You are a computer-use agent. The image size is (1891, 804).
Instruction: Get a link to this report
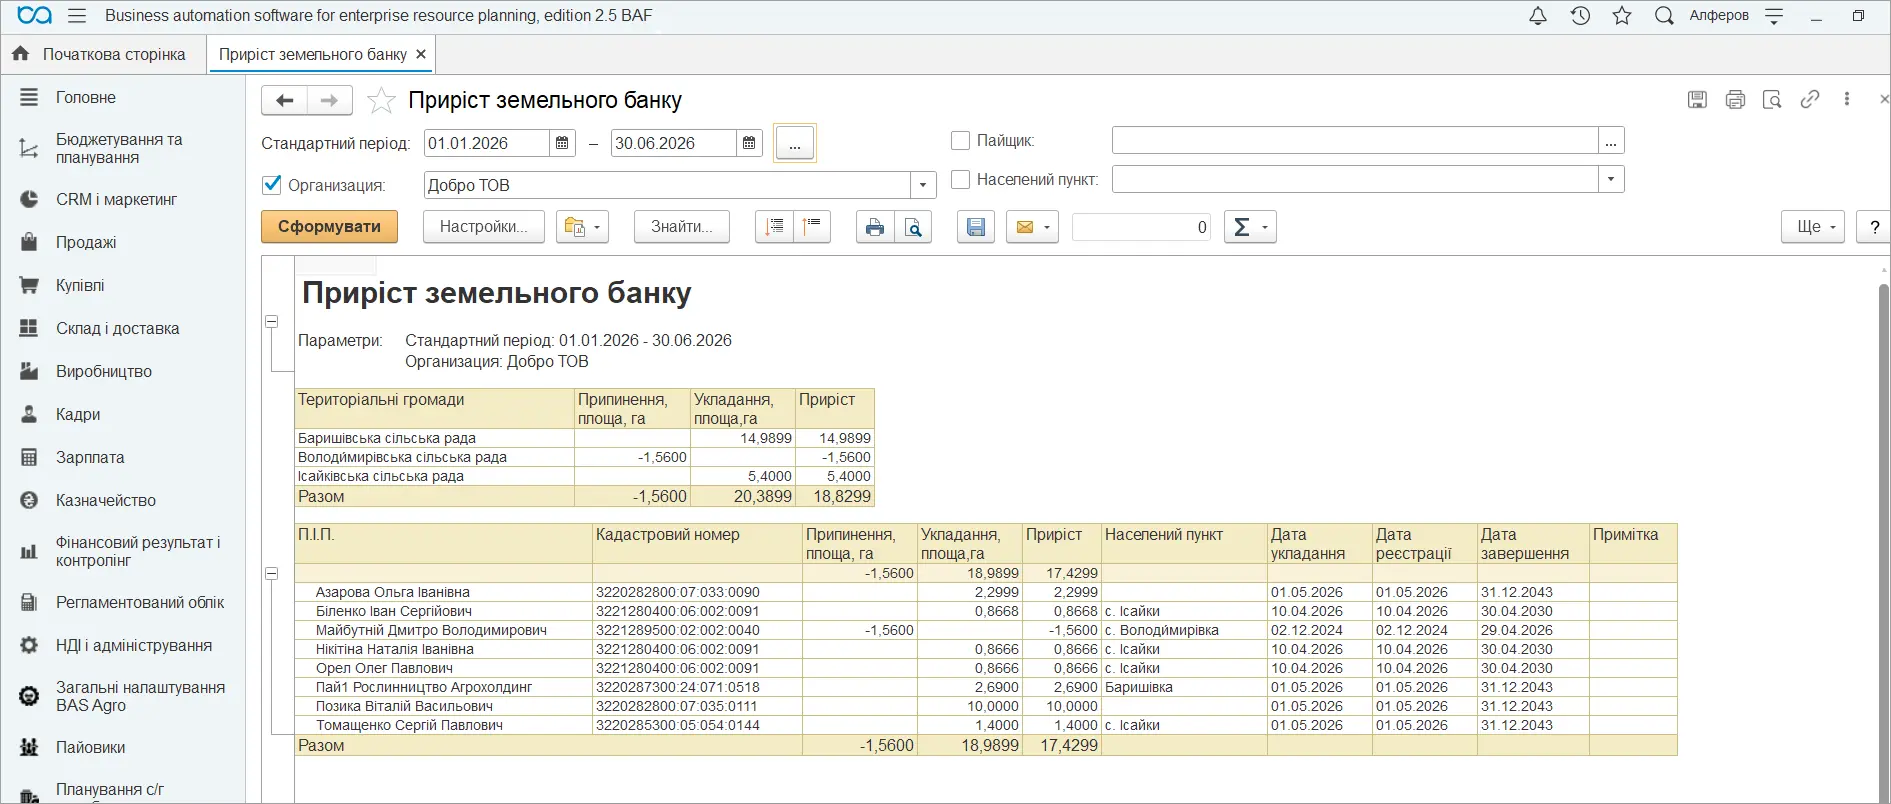1810,99
